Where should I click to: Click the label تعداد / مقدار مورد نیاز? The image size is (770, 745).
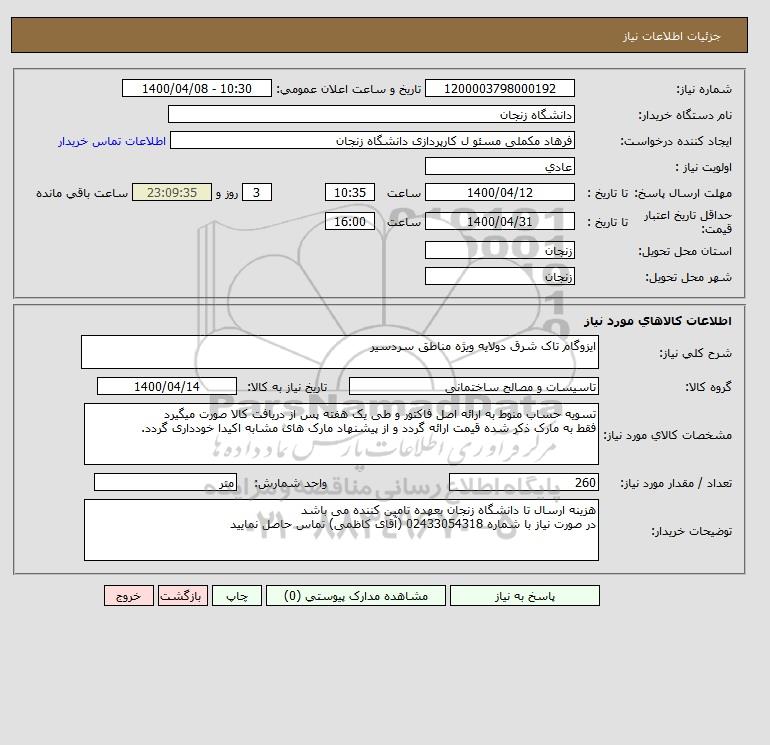click(x=676, y=483)
